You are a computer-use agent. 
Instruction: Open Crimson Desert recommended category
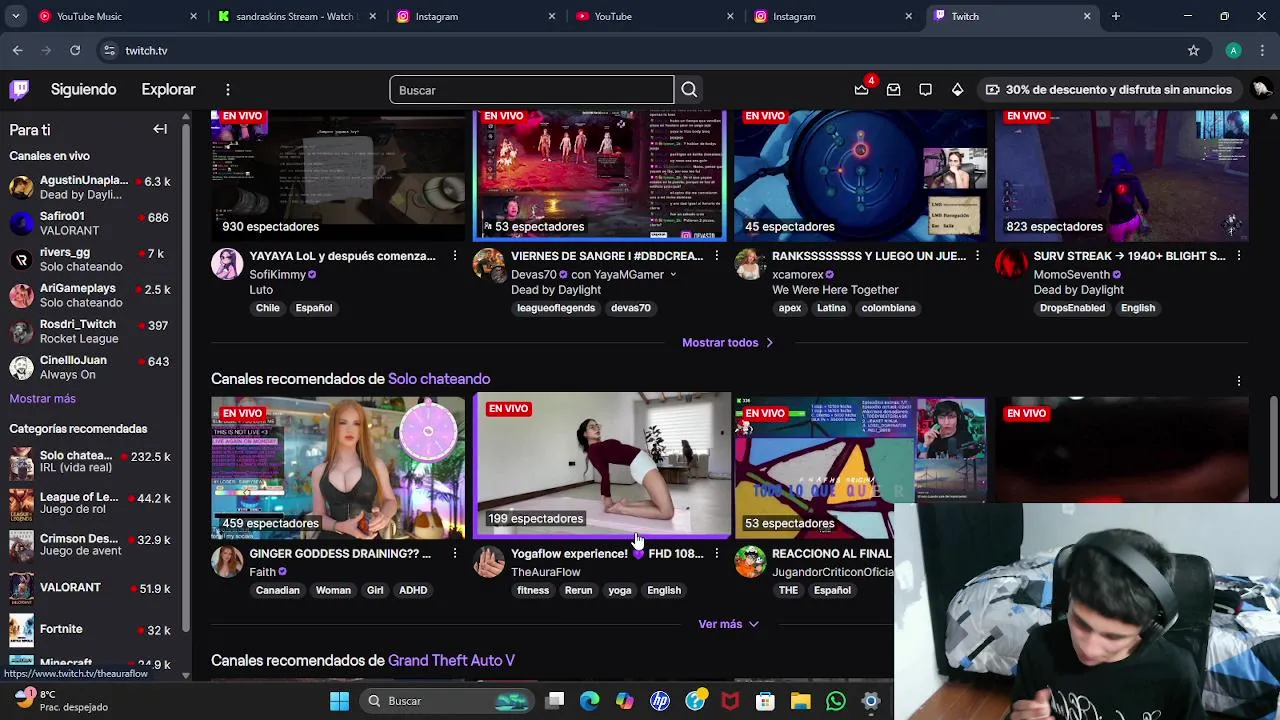coord(91,545)
